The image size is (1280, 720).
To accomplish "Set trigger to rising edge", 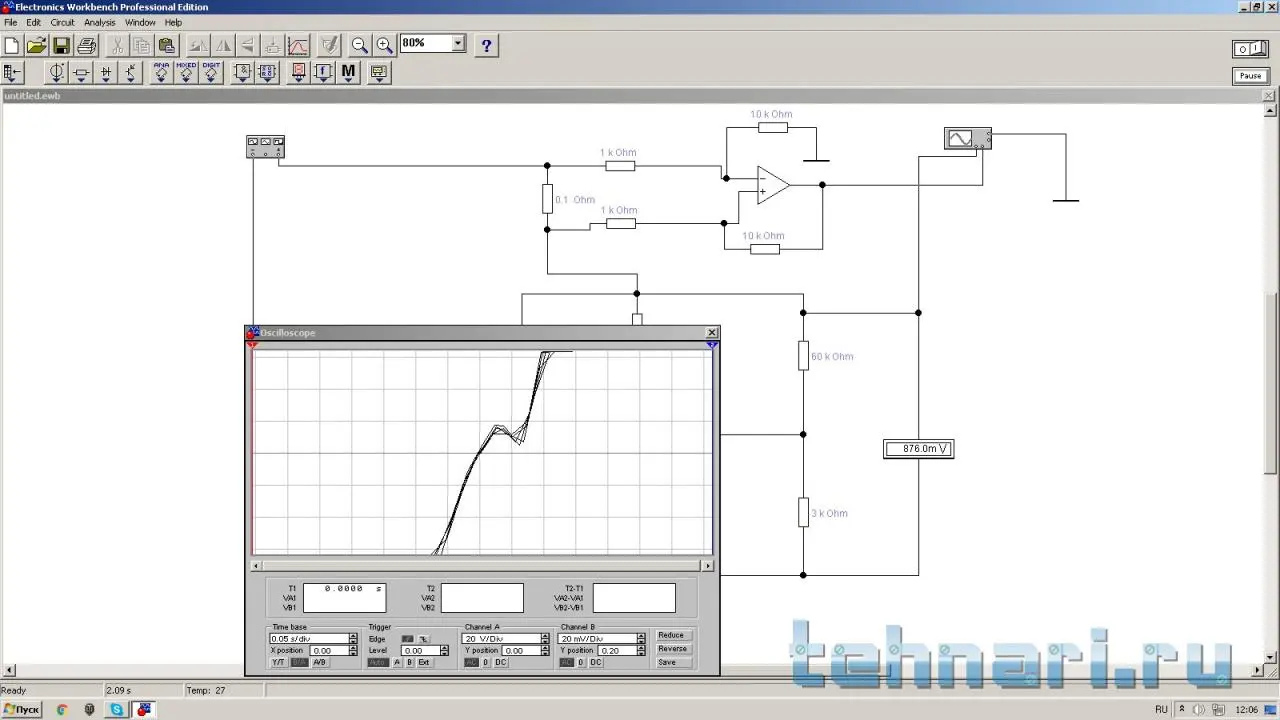I will pos(407,639).
